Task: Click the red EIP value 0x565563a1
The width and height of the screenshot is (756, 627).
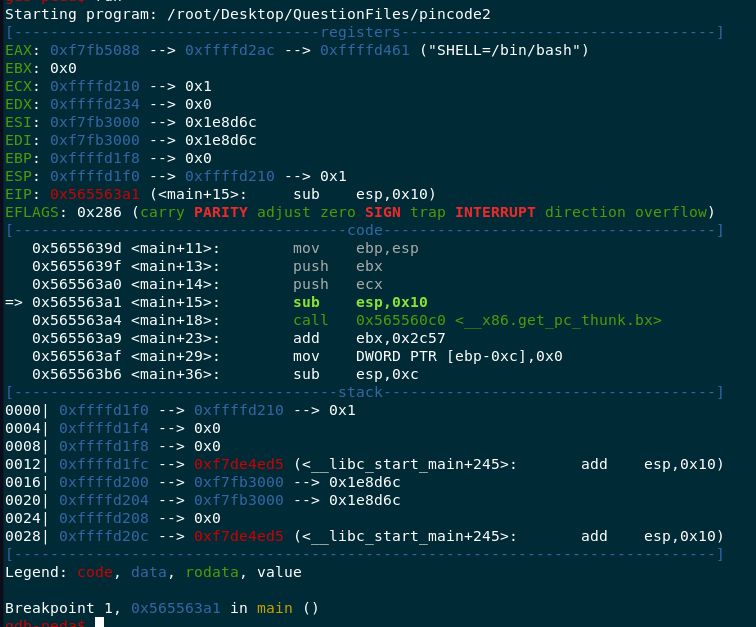Action: point(95,194)
